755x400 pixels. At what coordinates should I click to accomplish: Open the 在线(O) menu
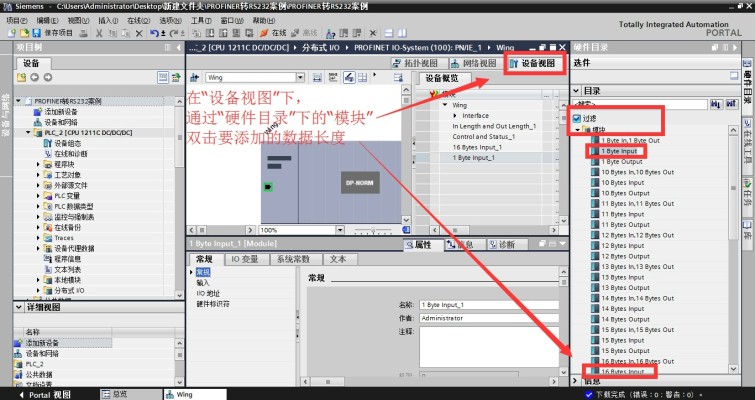[x=139, y=20]
